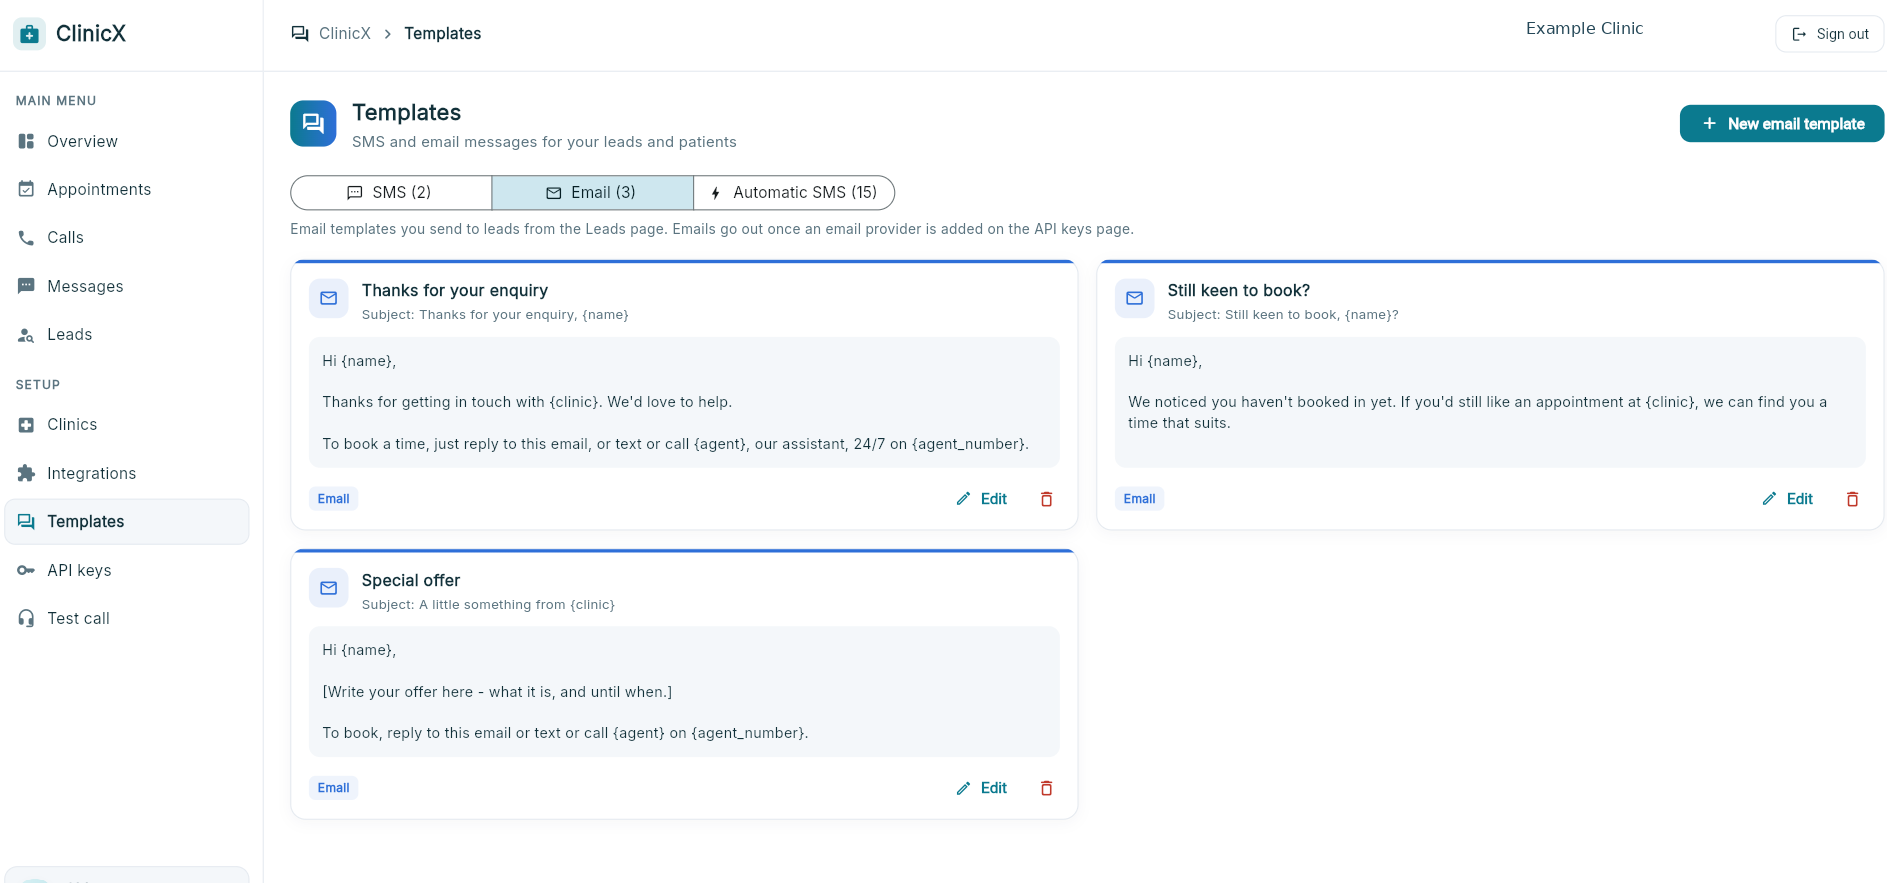1887x883 pixels.
Task: Delete the 'Still keen to book?' template
Action: tap(1853, 499)
